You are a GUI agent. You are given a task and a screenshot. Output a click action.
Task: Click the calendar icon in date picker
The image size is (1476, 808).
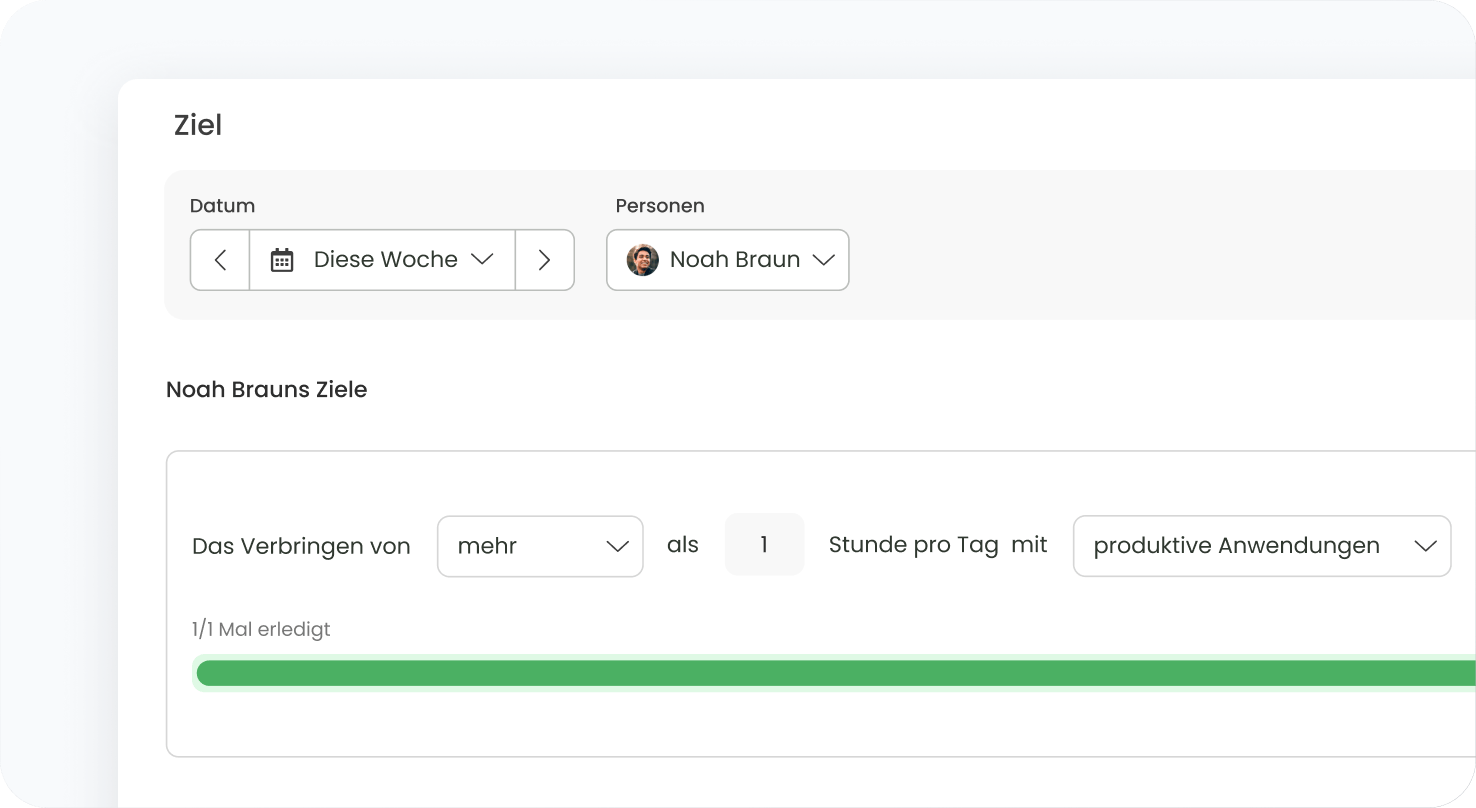pos(282,260)
